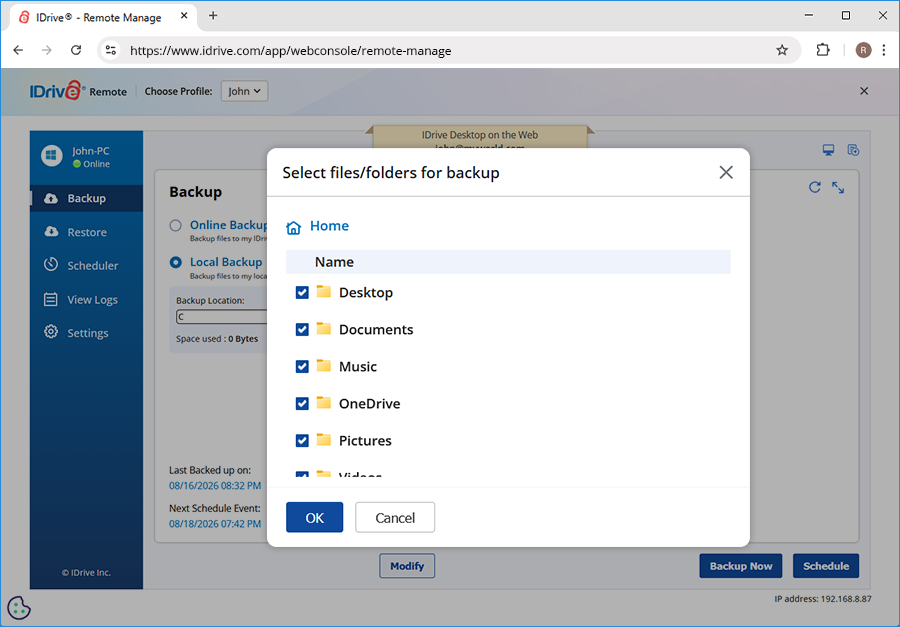The height and width of the screenshot is (627, 900).
Task: Click the Documents folder icon
Action: (x=324, y=328)
